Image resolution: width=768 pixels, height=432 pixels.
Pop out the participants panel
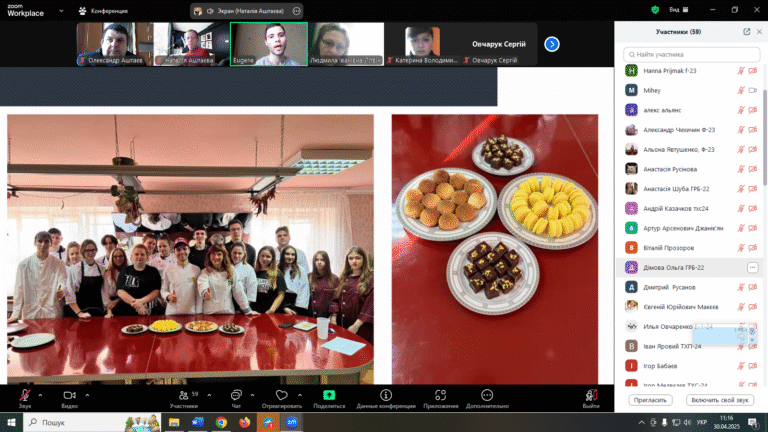tap(746, 32)
